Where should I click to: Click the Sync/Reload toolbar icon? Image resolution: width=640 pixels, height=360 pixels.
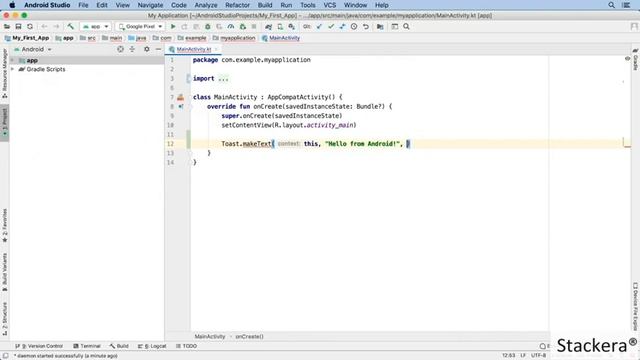pyautogui.click(x=30, y=27)
